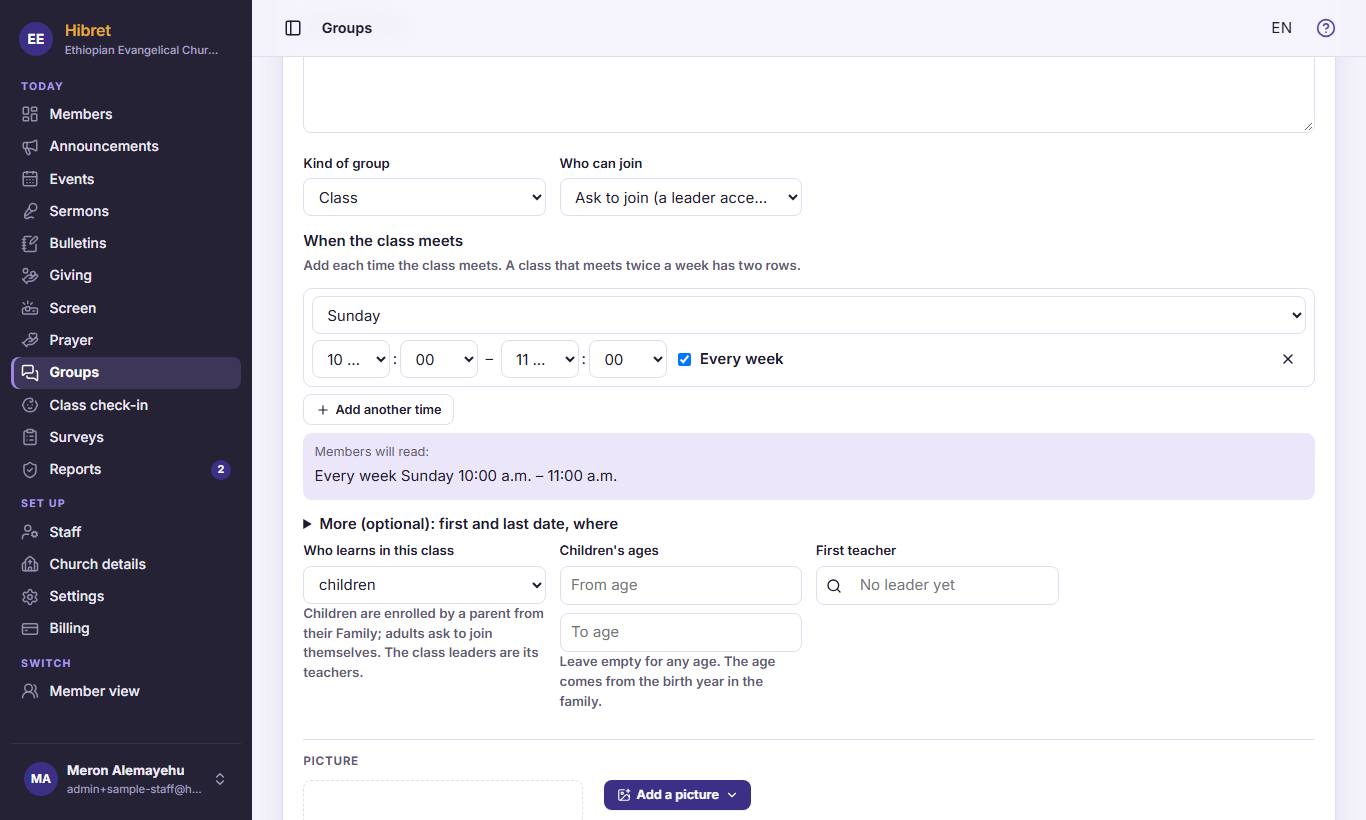Image resolution: width=1366 pixels, height=820 pixels.
Task: Click the Events calendar icon
Action: pos(30,179)
